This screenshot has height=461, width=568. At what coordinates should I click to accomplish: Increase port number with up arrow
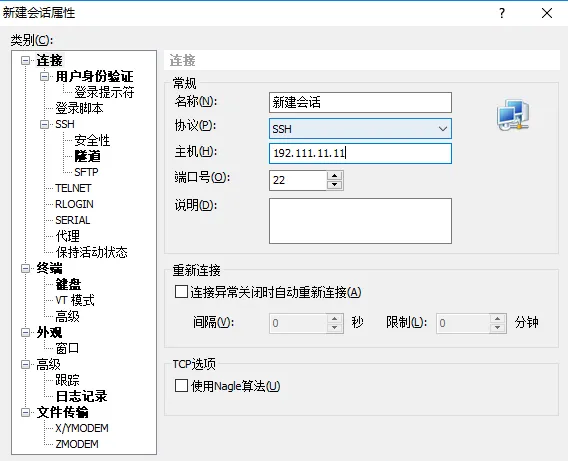click(x=334, y=176)
